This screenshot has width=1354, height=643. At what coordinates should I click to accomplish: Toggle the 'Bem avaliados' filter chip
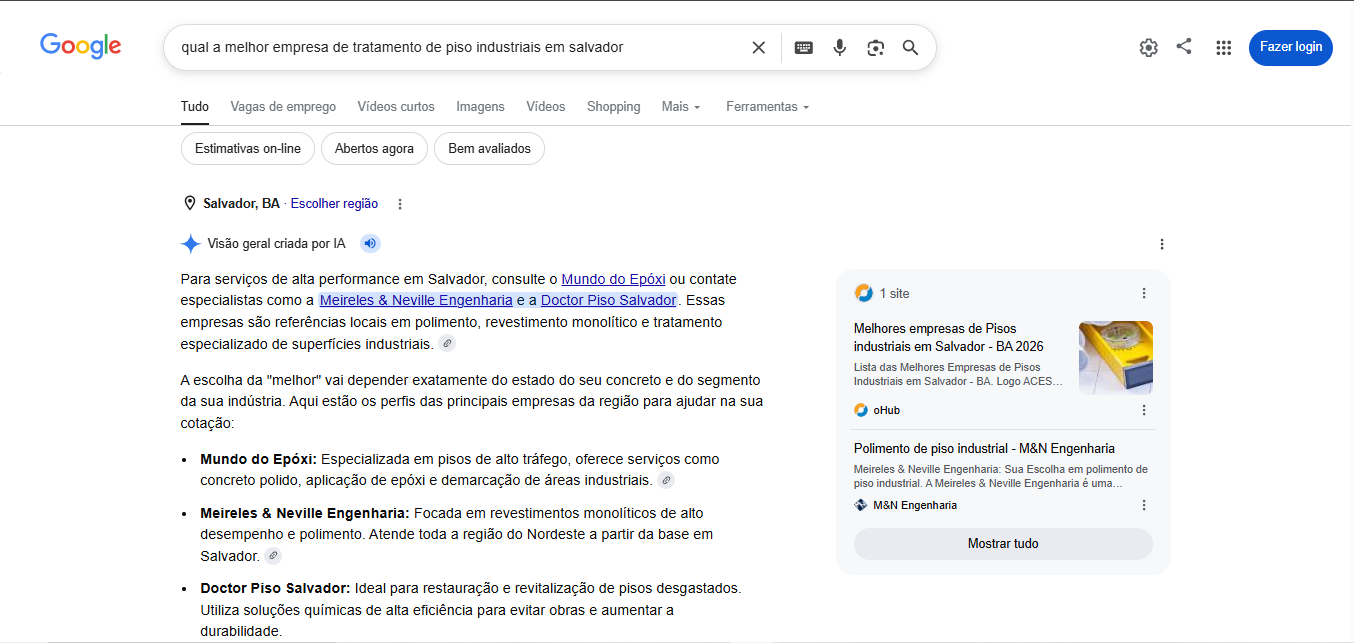pos(489,149)
